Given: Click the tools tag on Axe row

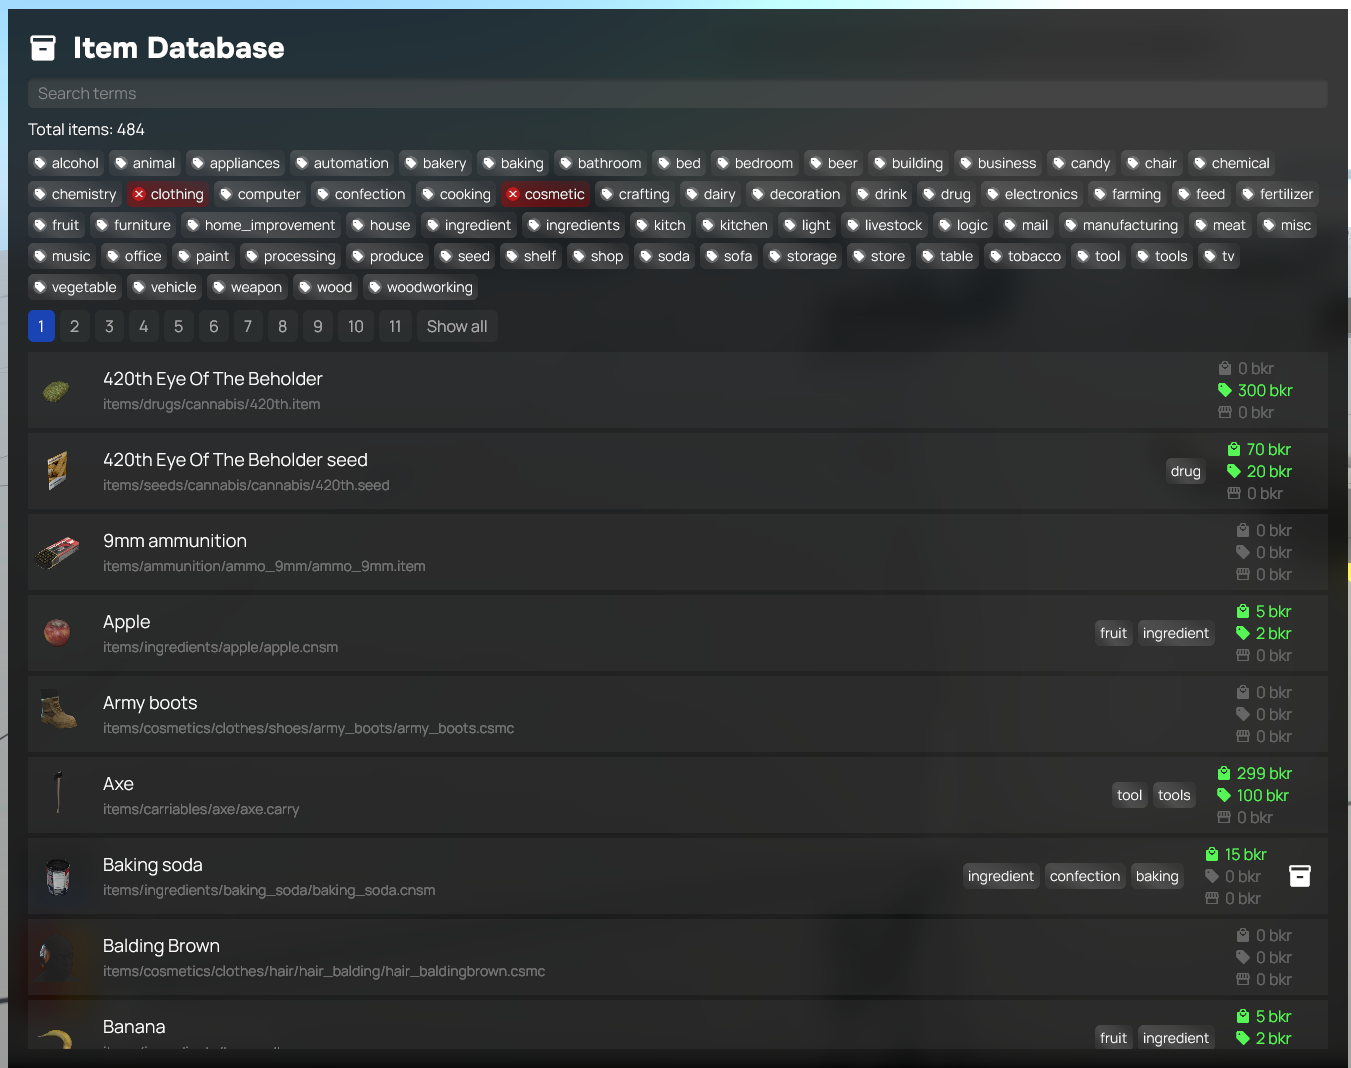Looking at the screenshot, I should pyautogui.click(x=1174, y=795).
